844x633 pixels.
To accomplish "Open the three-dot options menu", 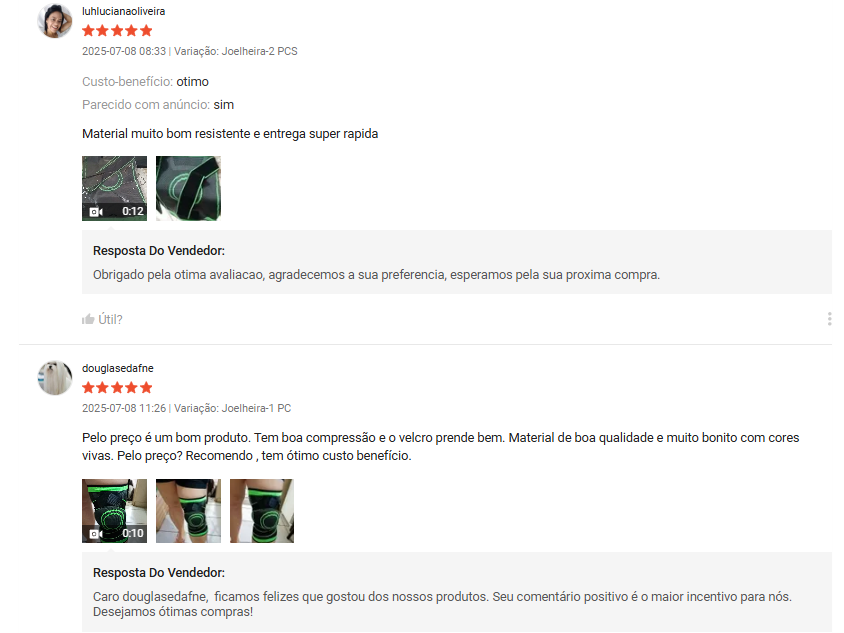I will [829, 319].
